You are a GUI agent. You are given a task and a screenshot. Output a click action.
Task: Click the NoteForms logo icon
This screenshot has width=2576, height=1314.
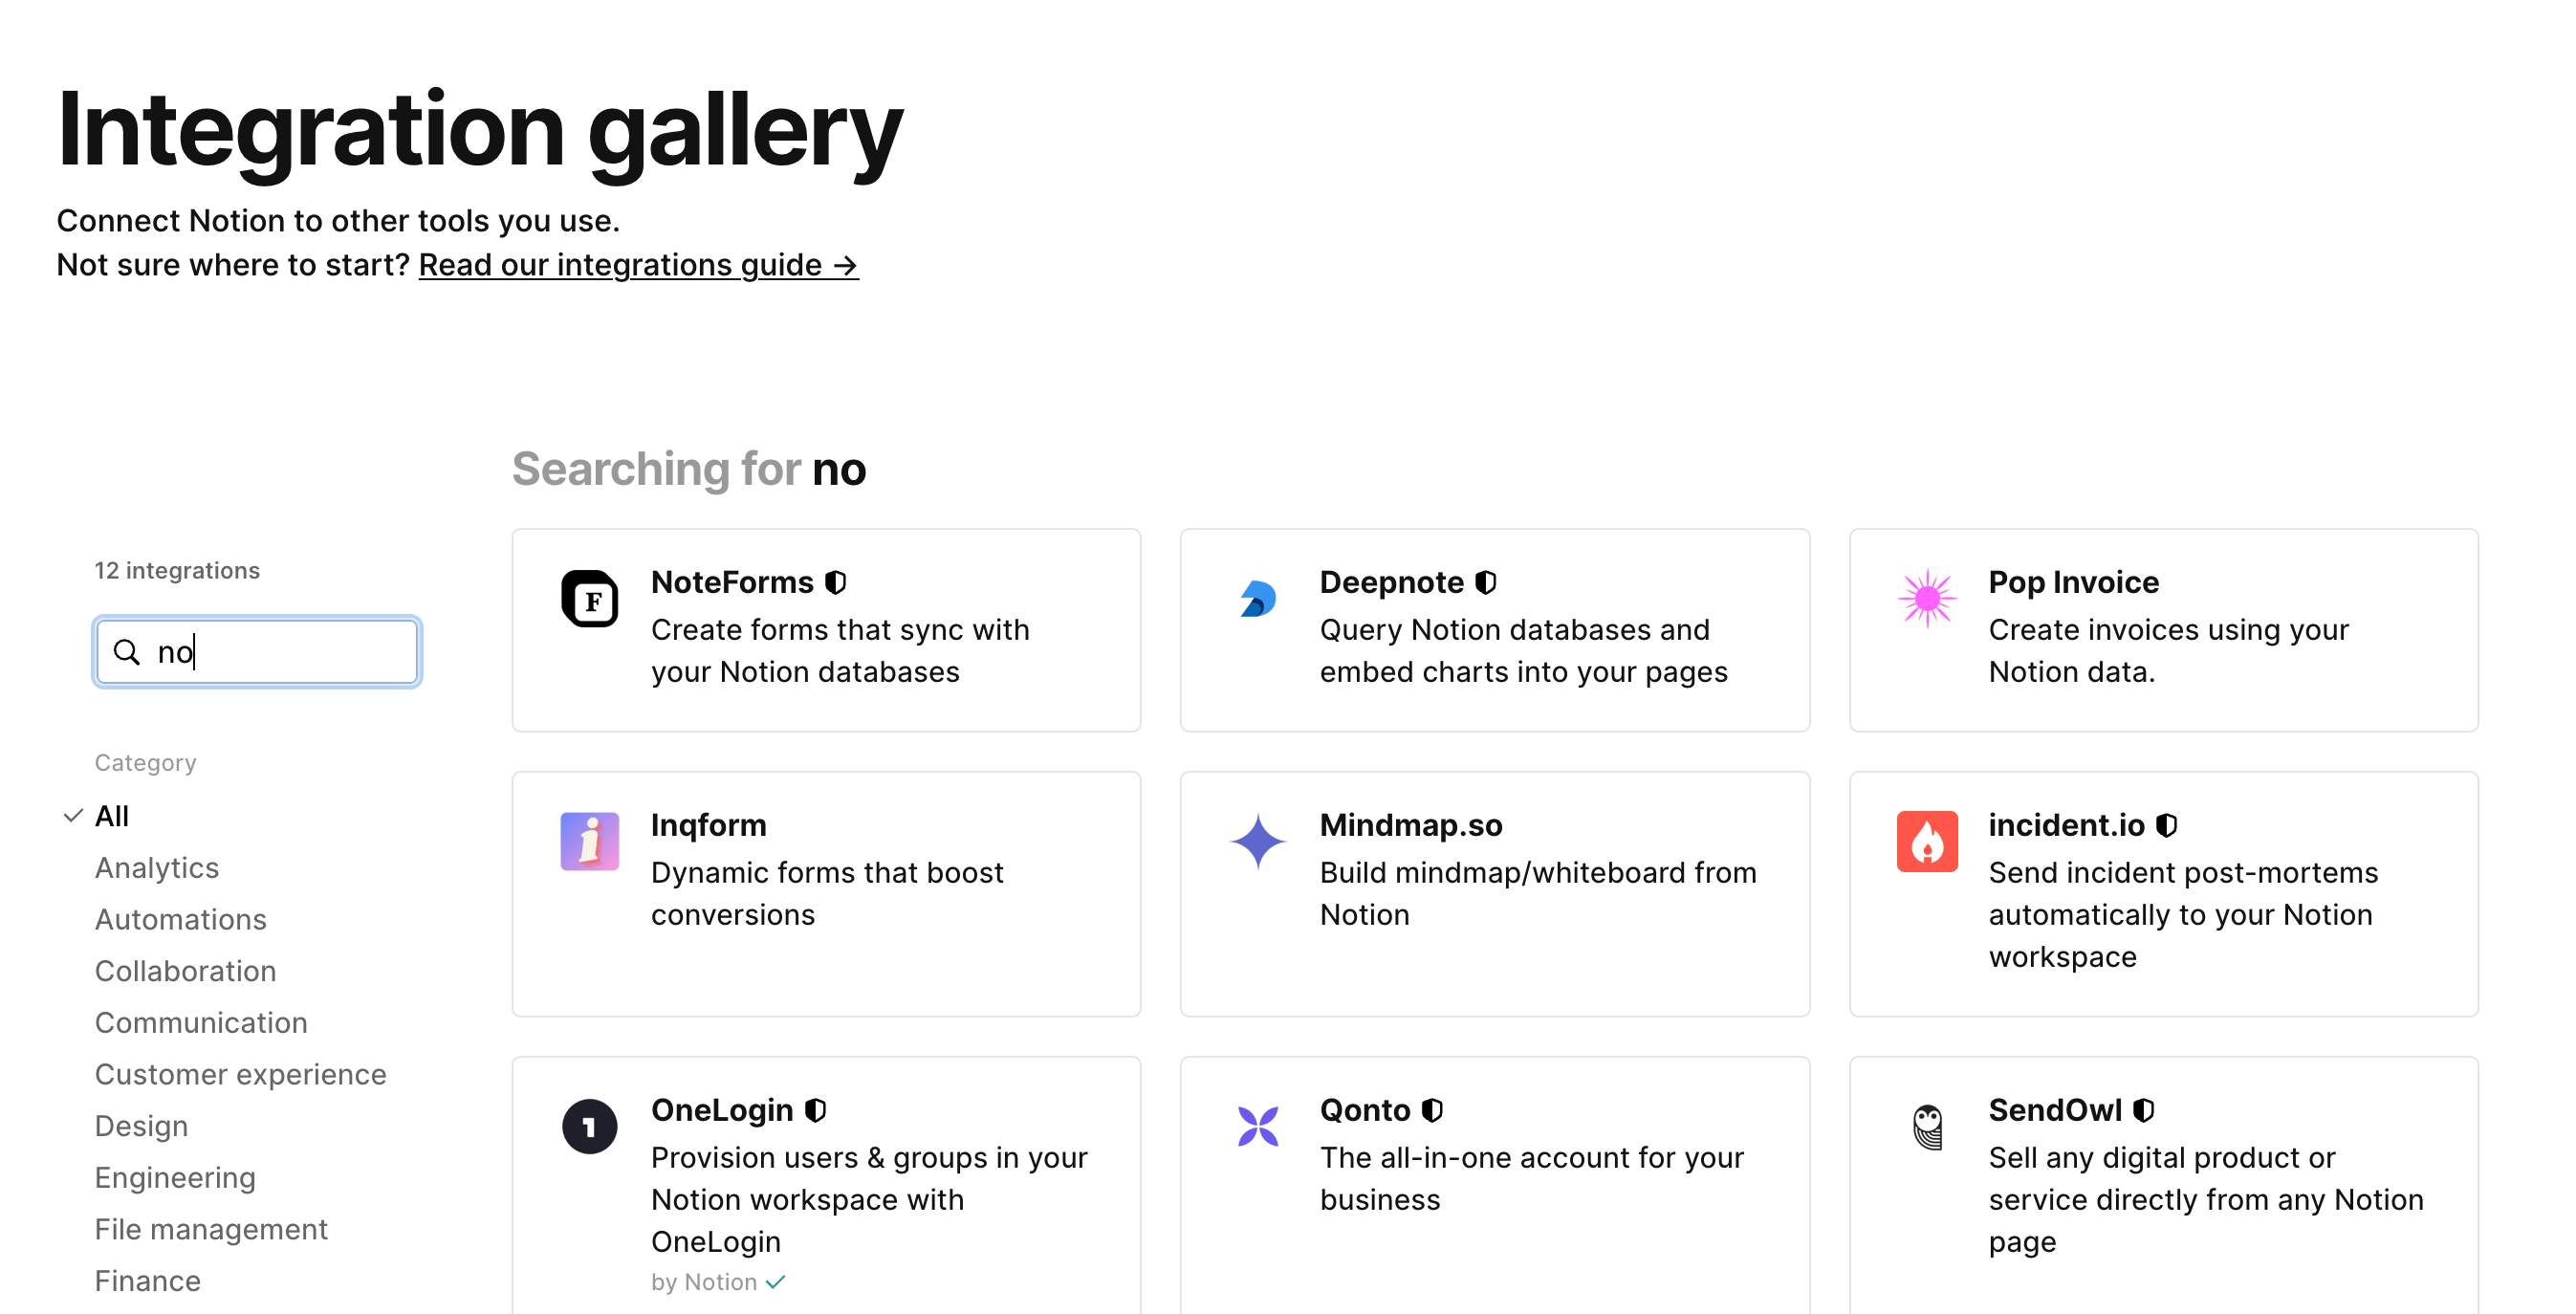[590, 599]
